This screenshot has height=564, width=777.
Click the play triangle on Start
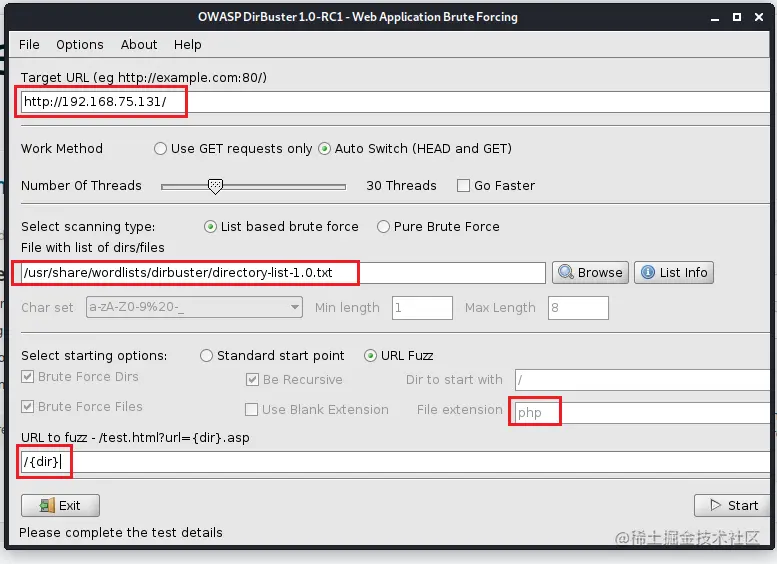coord(716,505)
